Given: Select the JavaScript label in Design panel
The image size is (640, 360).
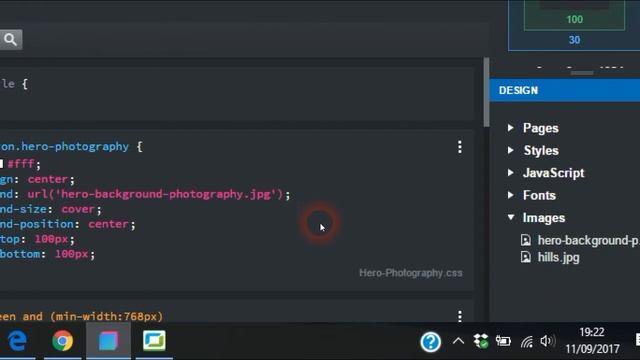Looking at the screenshot, I should (x=553, y=173).
